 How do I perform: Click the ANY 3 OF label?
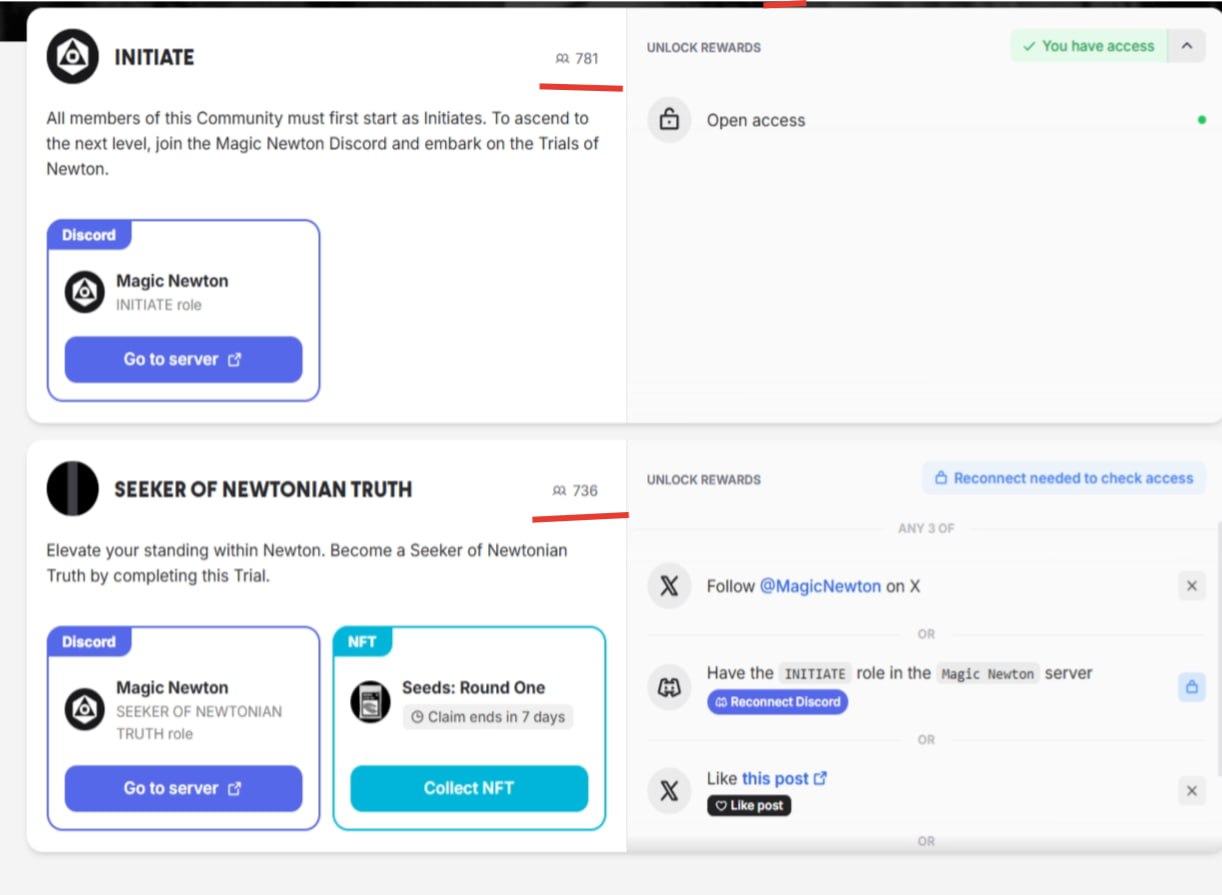[x=926, y=528]
